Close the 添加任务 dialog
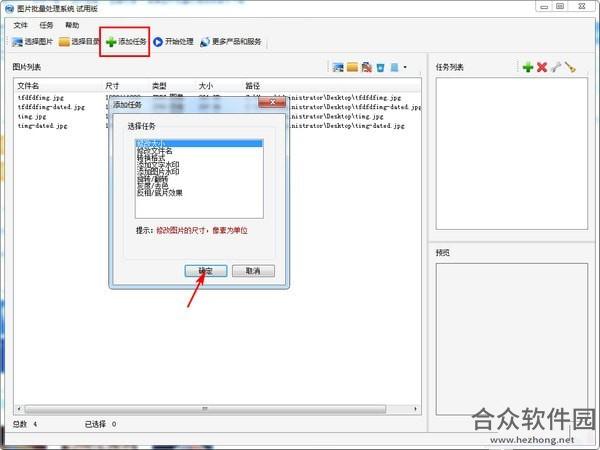Viewport: 600px width, 450px height. pos(272,102)
